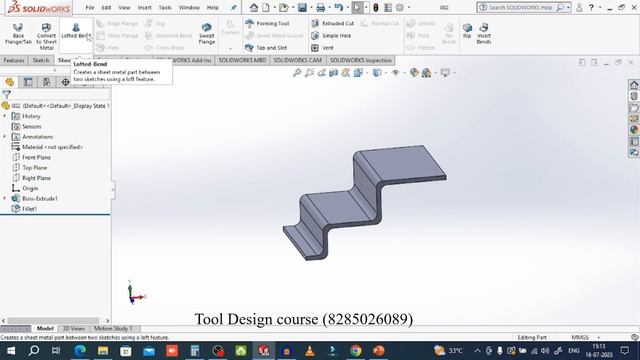
Task: Click the Tab and Slot tool
Action: click(x=266, y=48)
